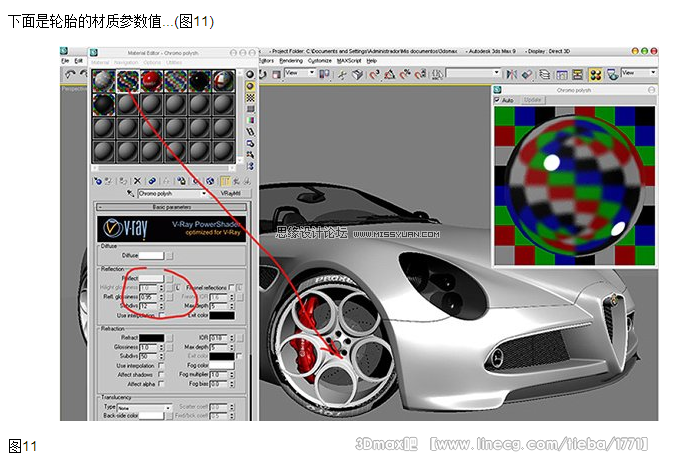This screenshot has width=677, height=461.
Task: Open Material Editor Options icon
Action: (250, 143)
